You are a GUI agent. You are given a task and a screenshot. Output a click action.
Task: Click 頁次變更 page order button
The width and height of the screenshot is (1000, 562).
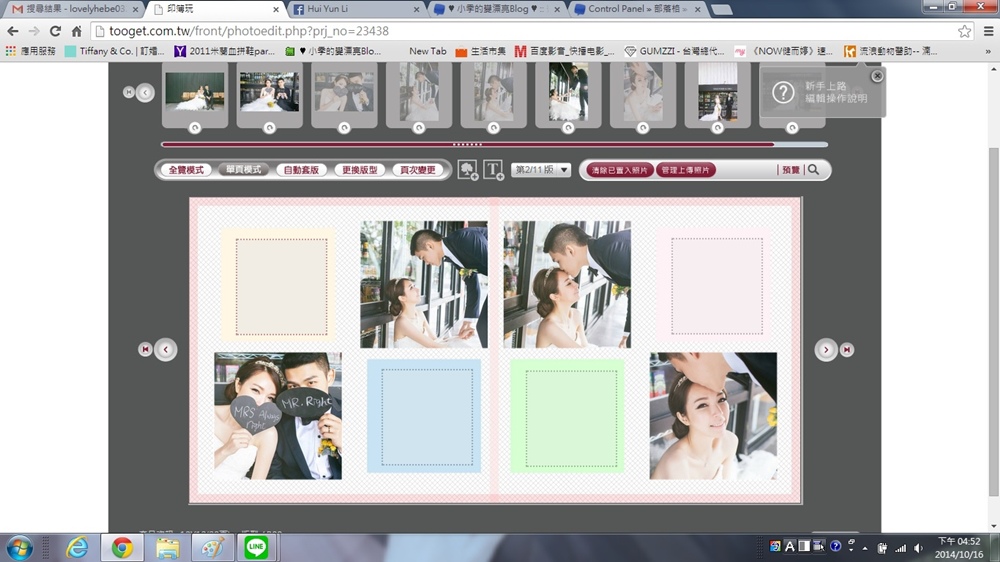click(x=418, y=170)
